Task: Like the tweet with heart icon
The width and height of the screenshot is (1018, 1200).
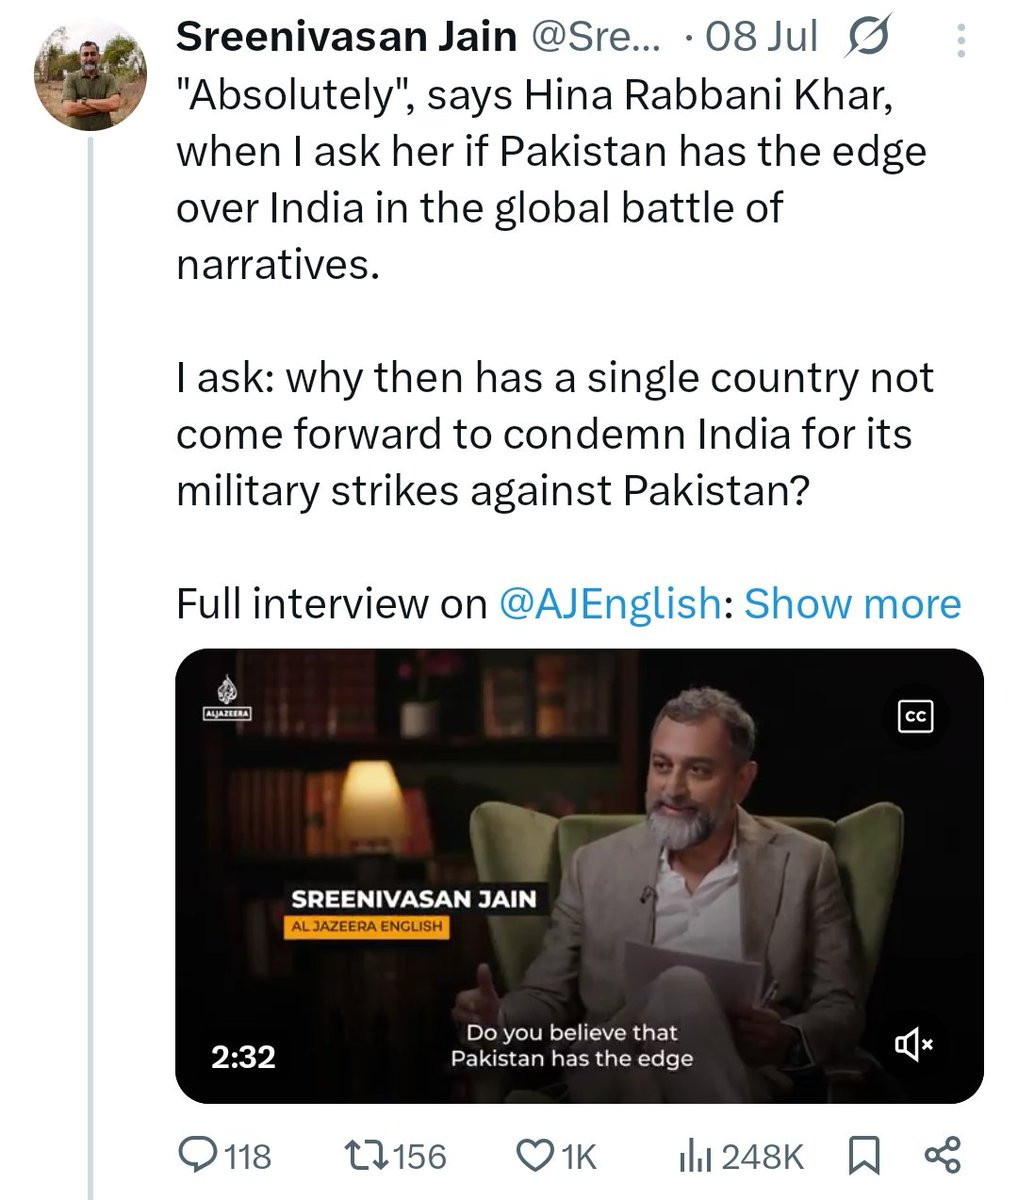Action: click(532, 1156)
